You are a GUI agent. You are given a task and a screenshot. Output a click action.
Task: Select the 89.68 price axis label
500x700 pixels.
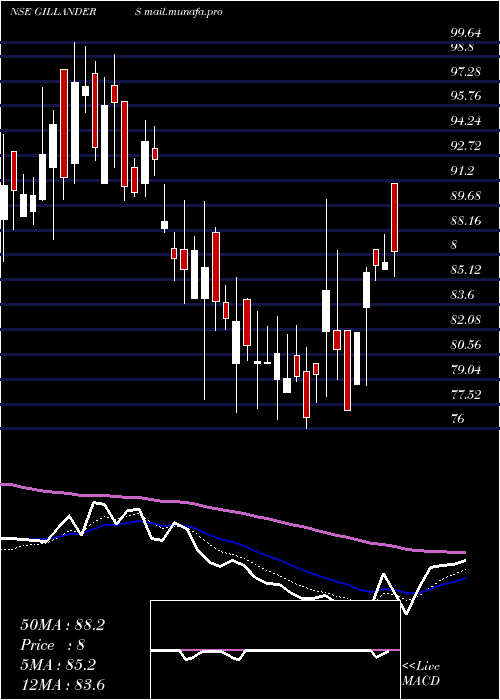[466, 196]
